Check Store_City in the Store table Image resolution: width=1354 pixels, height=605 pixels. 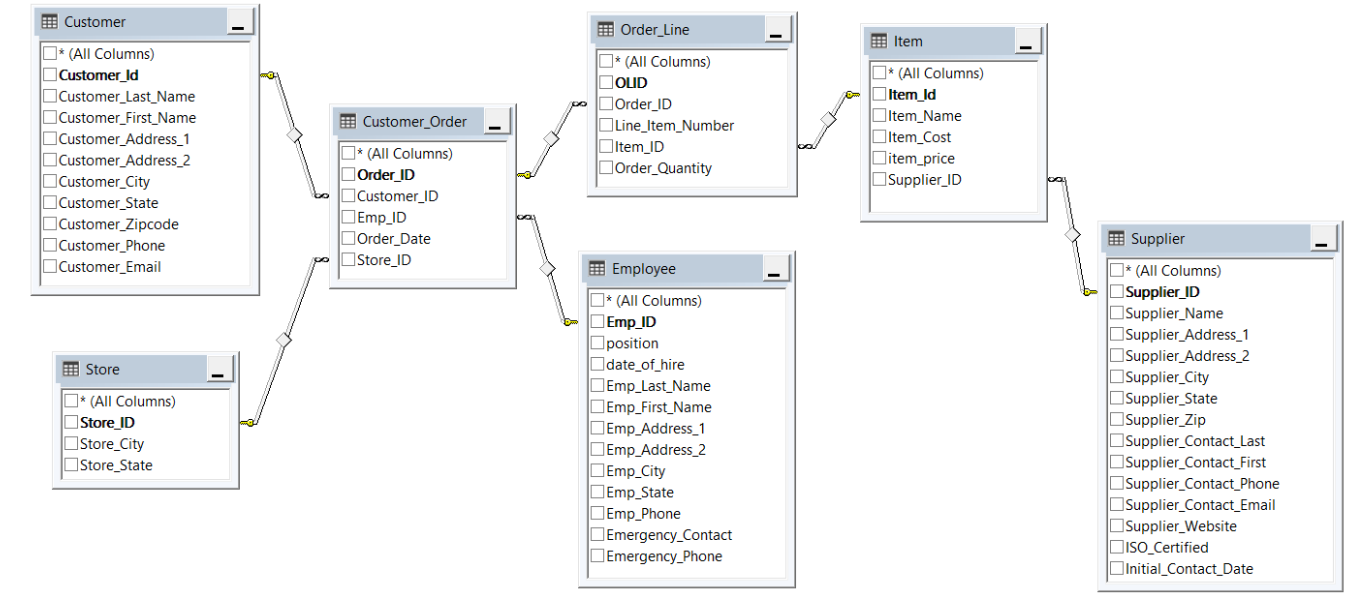[69, 443]
